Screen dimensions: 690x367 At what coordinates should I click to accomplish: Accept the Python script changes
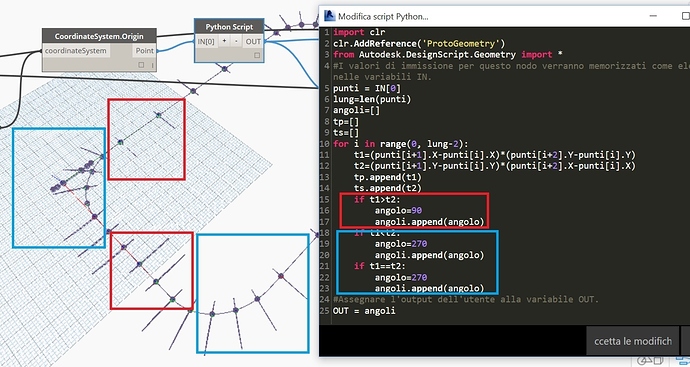pyautogui.click(x=633, y=341)
